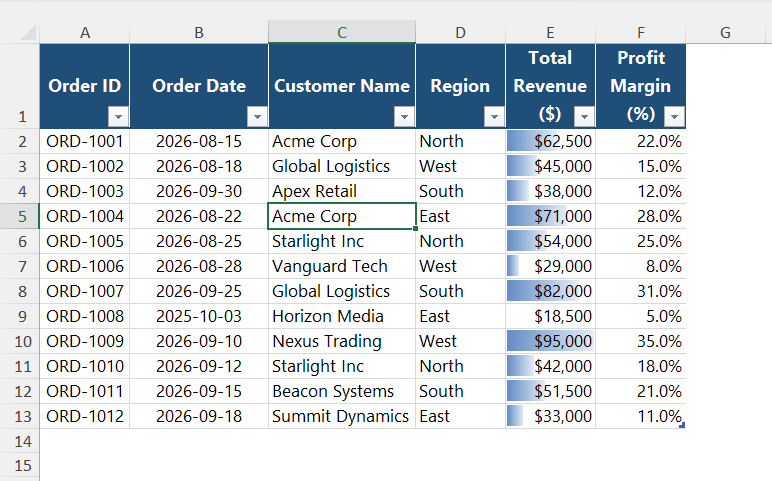Image resolution: width=772 pixels, height=481 pixels.
Task: Click cell ORD-1006
Action: click(85, 266)
